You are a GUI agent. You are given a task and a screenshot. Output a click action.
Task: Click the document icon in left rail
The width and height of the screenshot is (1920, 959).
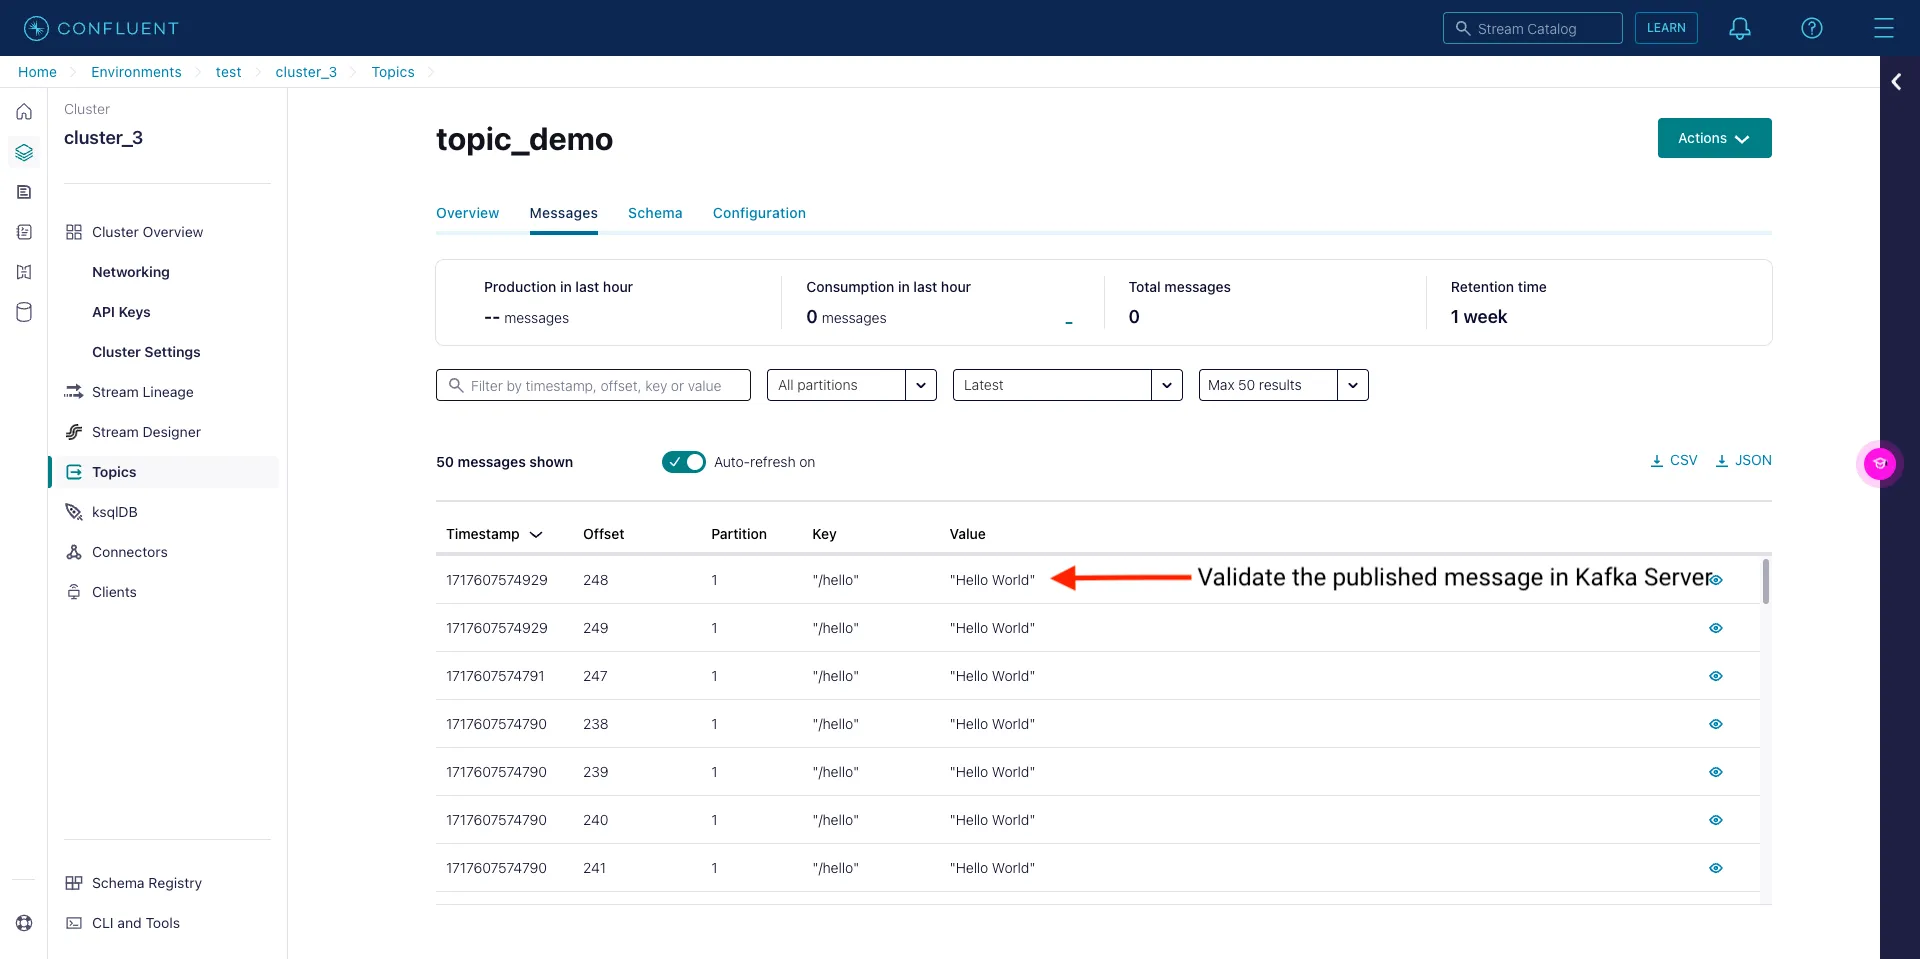click(x=24, y=192)
